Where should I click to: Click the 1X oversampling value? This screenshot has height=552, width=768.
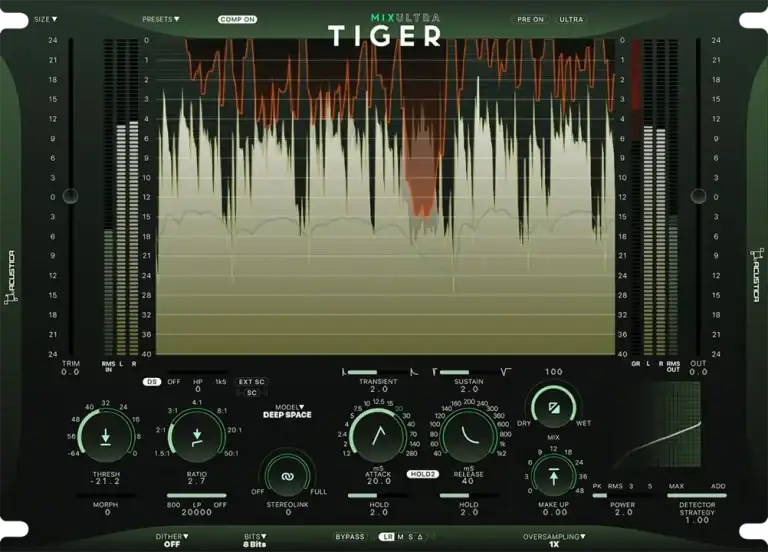[554, 544]
